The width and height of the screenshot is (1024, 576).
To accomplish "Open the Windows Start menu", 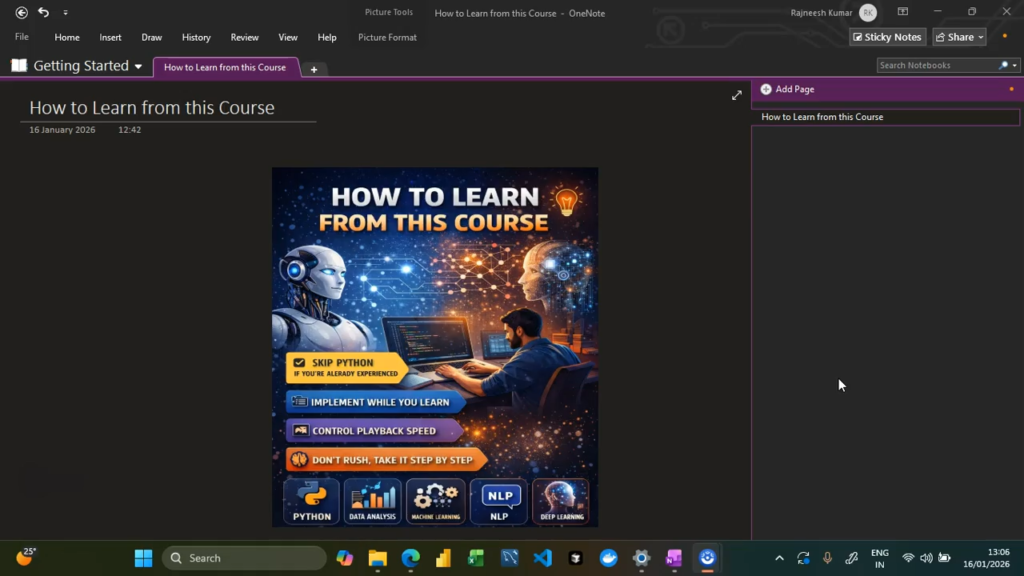I will coord(144,558).
